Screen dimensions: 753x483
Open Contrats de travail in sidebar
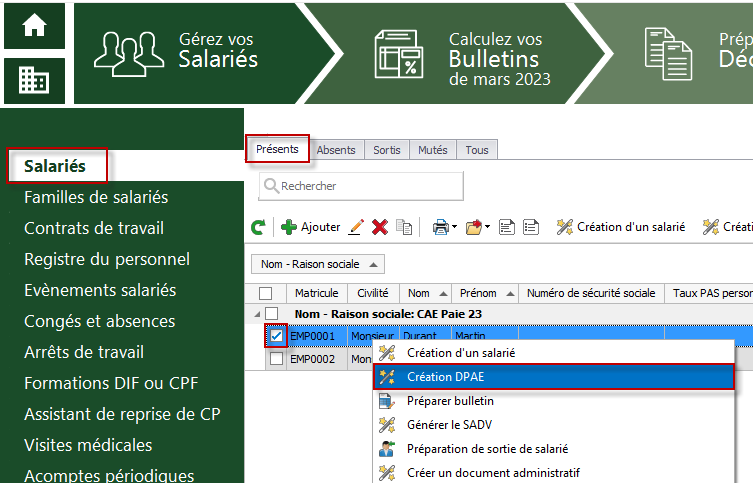pos(94,228)
